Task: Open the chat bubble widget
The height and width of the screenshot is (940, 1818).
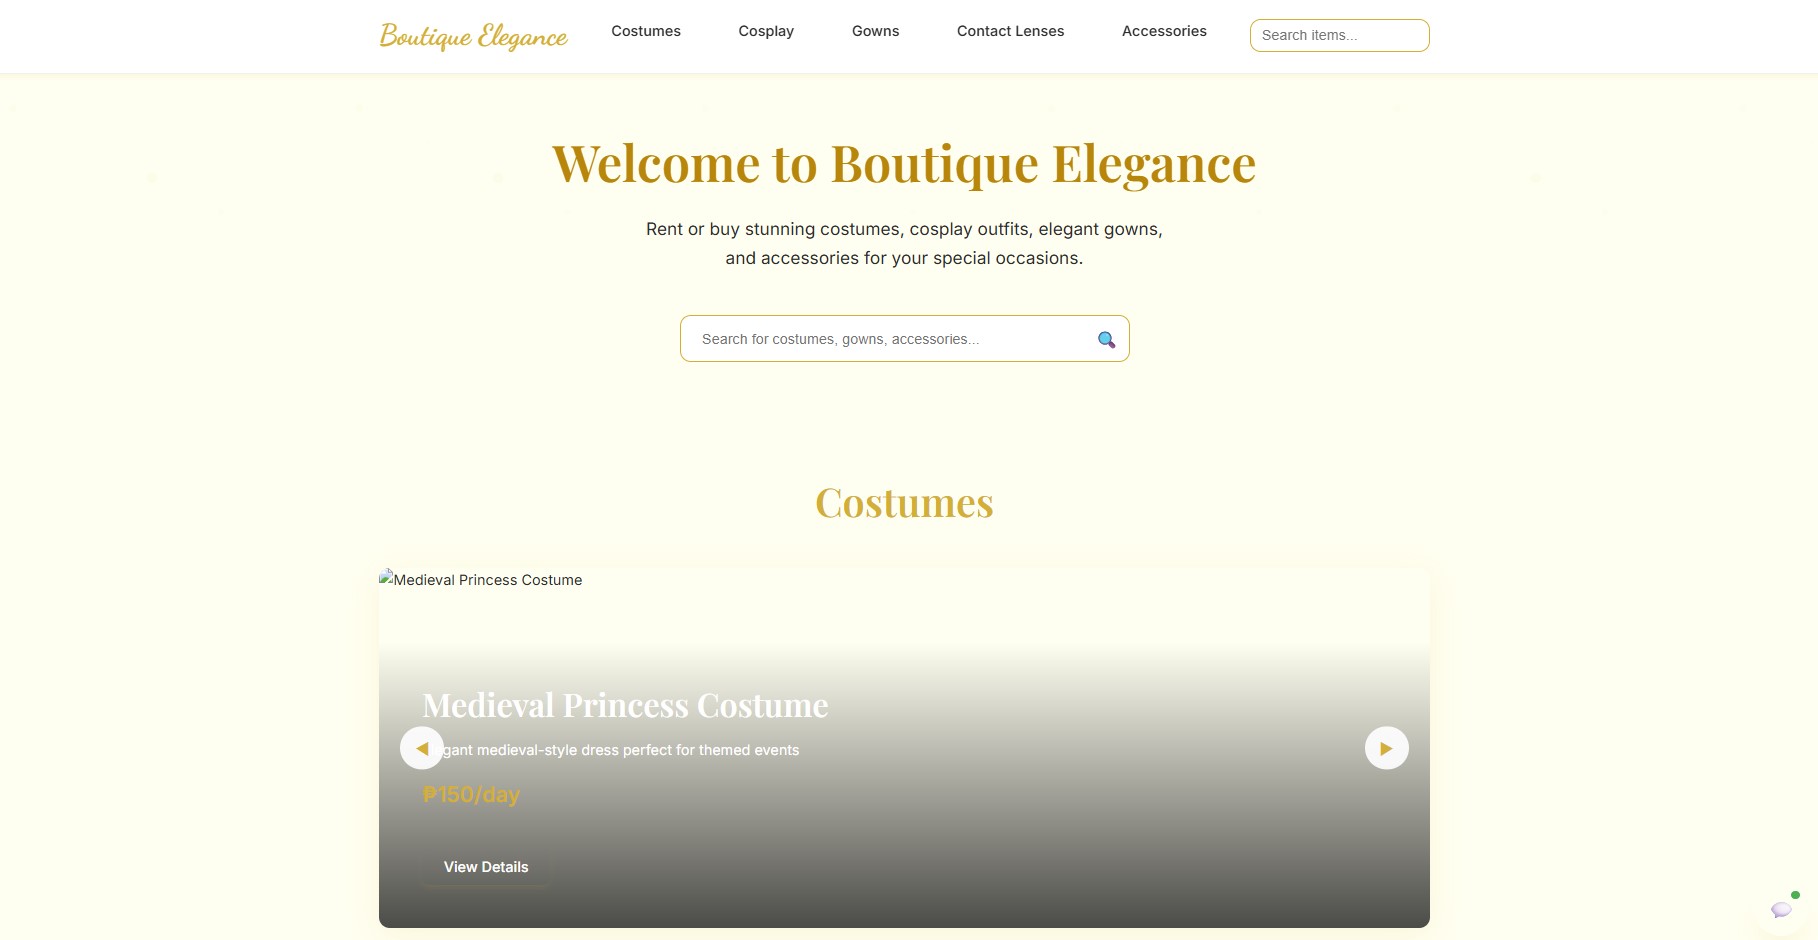Action: click(1782, 909)
